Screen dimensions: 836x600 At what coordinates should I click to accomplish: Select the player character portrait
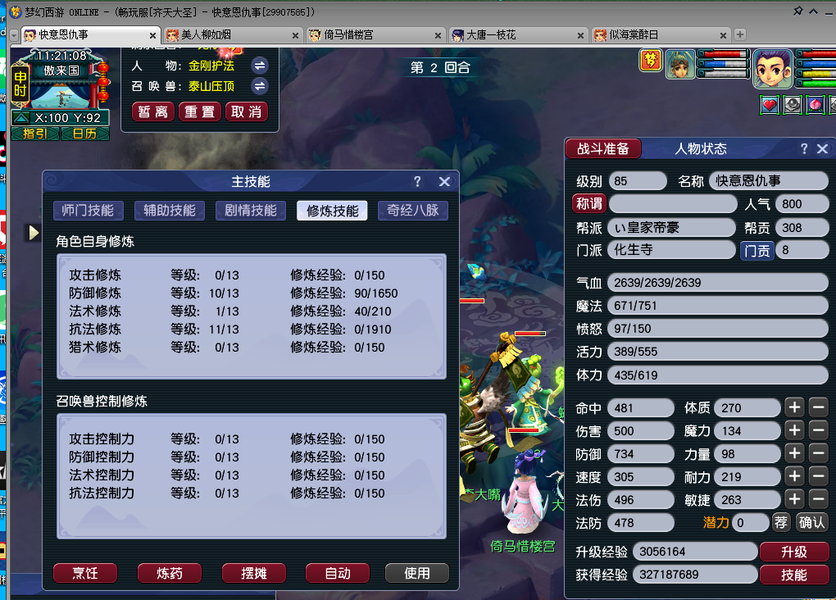pos(772,68)
